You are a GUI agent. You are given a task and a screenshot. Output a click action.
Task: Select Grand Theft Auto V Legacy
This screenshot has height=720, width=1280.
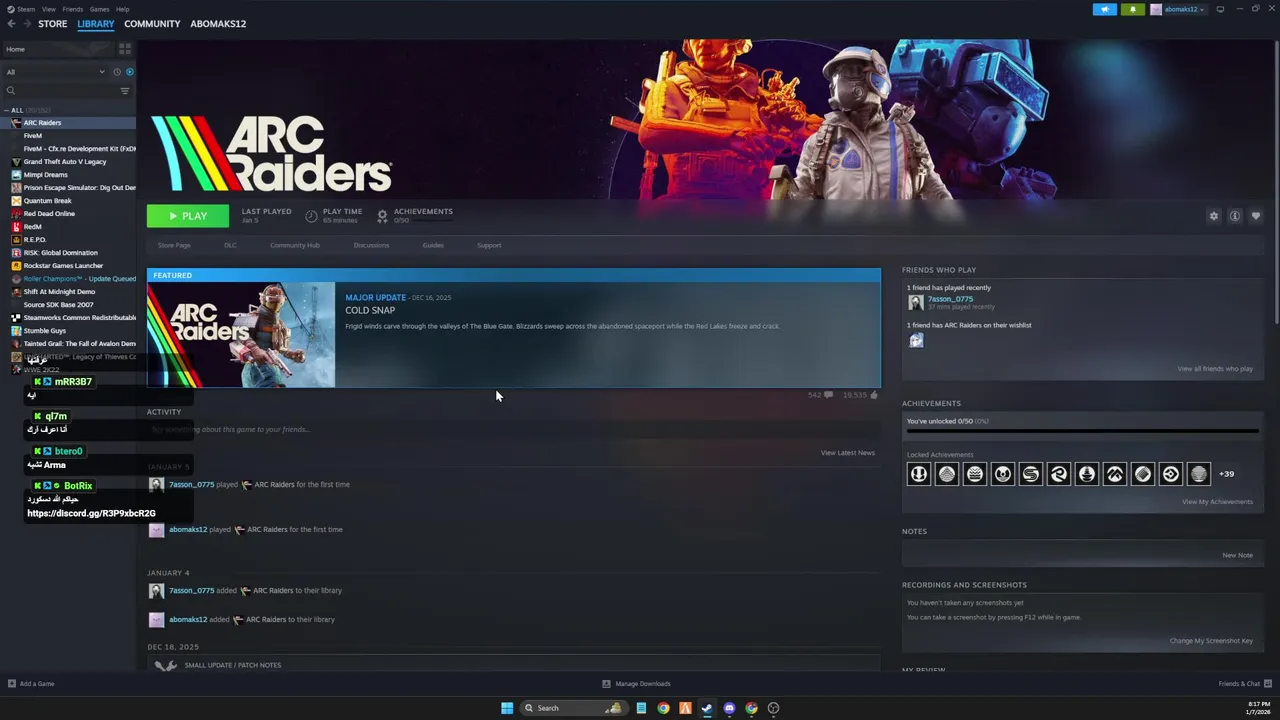point(65,162)
